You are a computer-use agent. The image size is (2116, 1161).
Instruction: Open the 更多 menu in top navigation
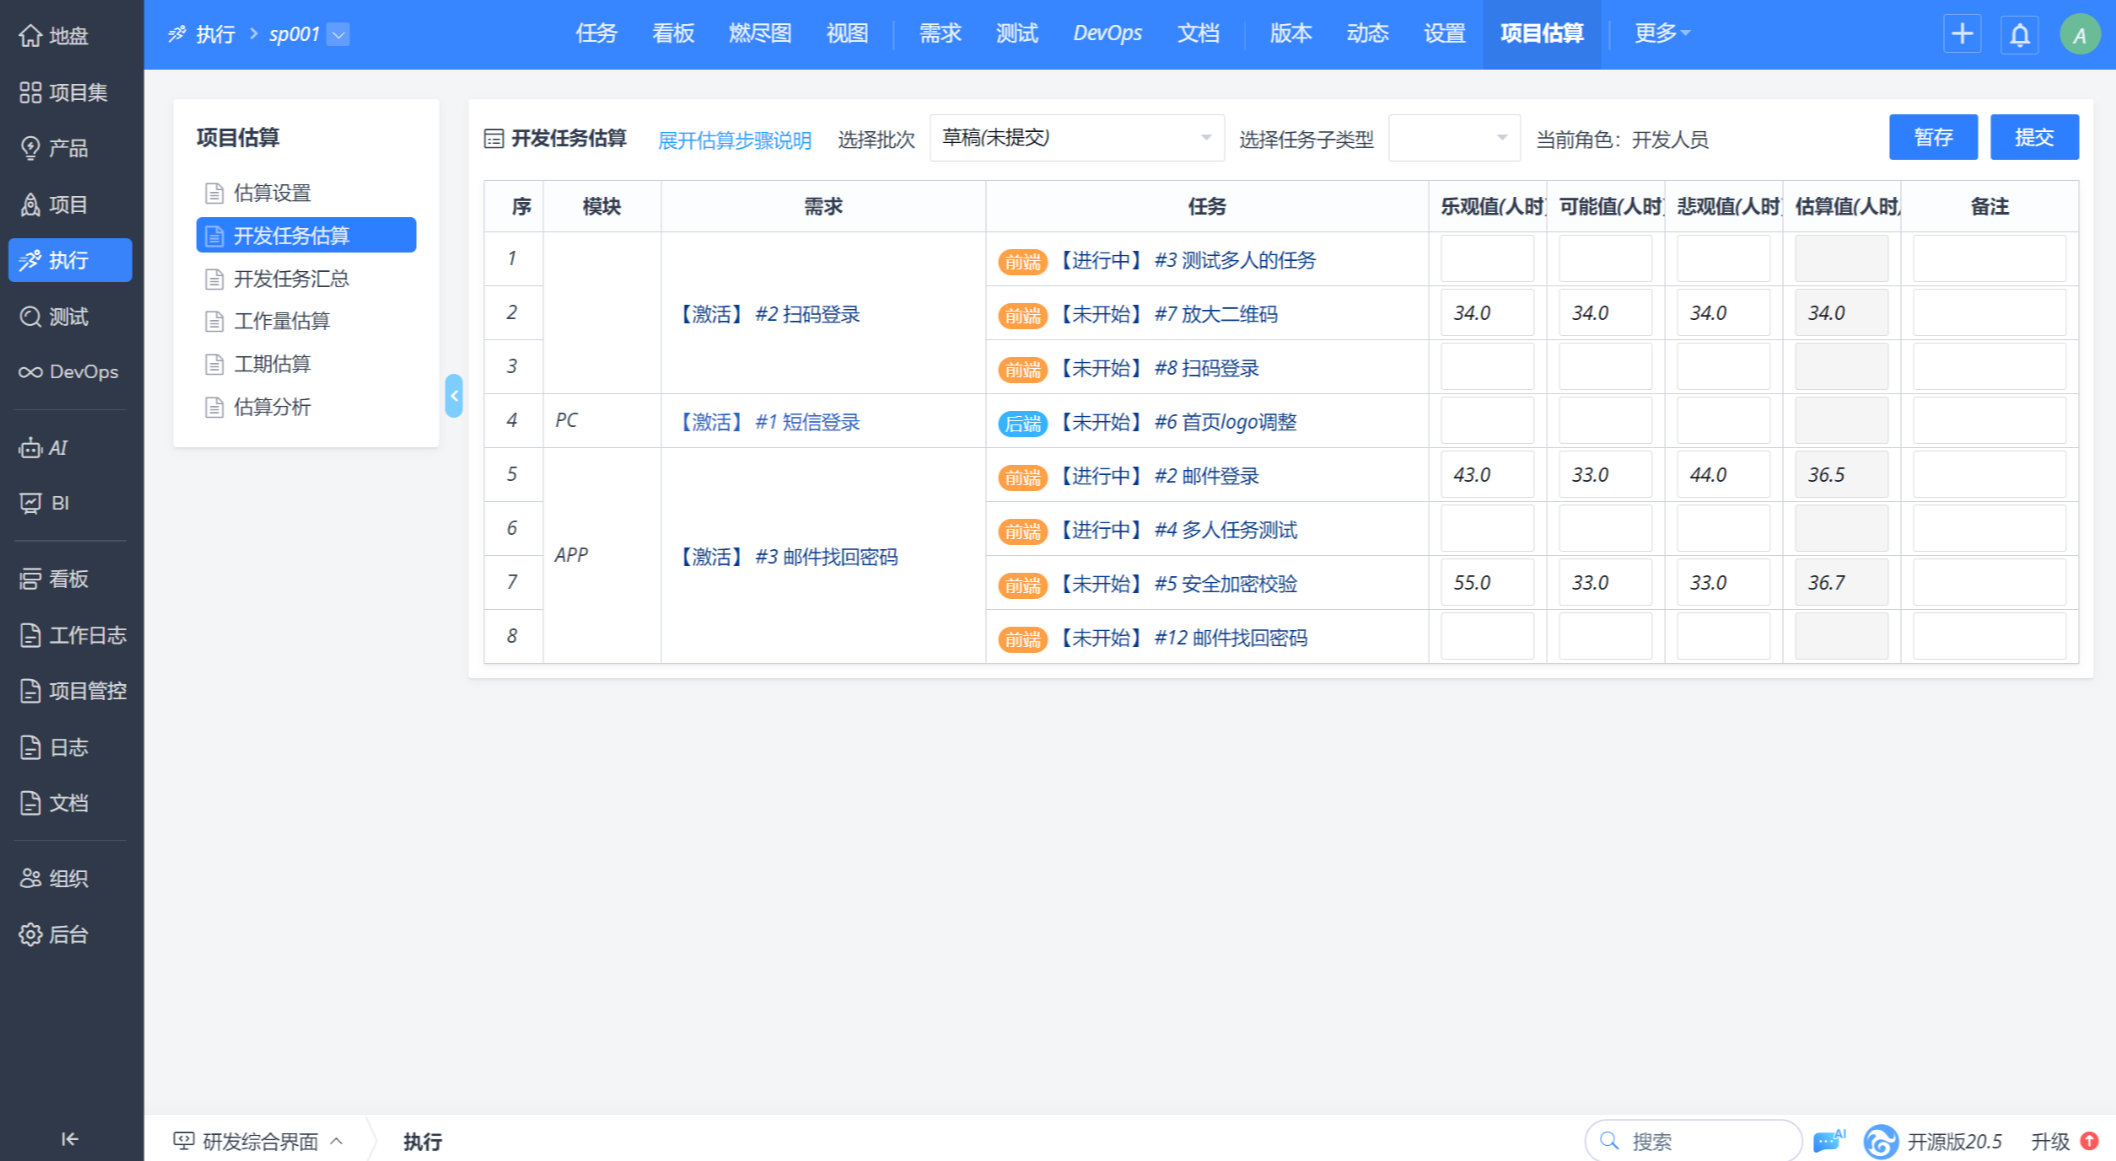click(x=1661, y=34)
